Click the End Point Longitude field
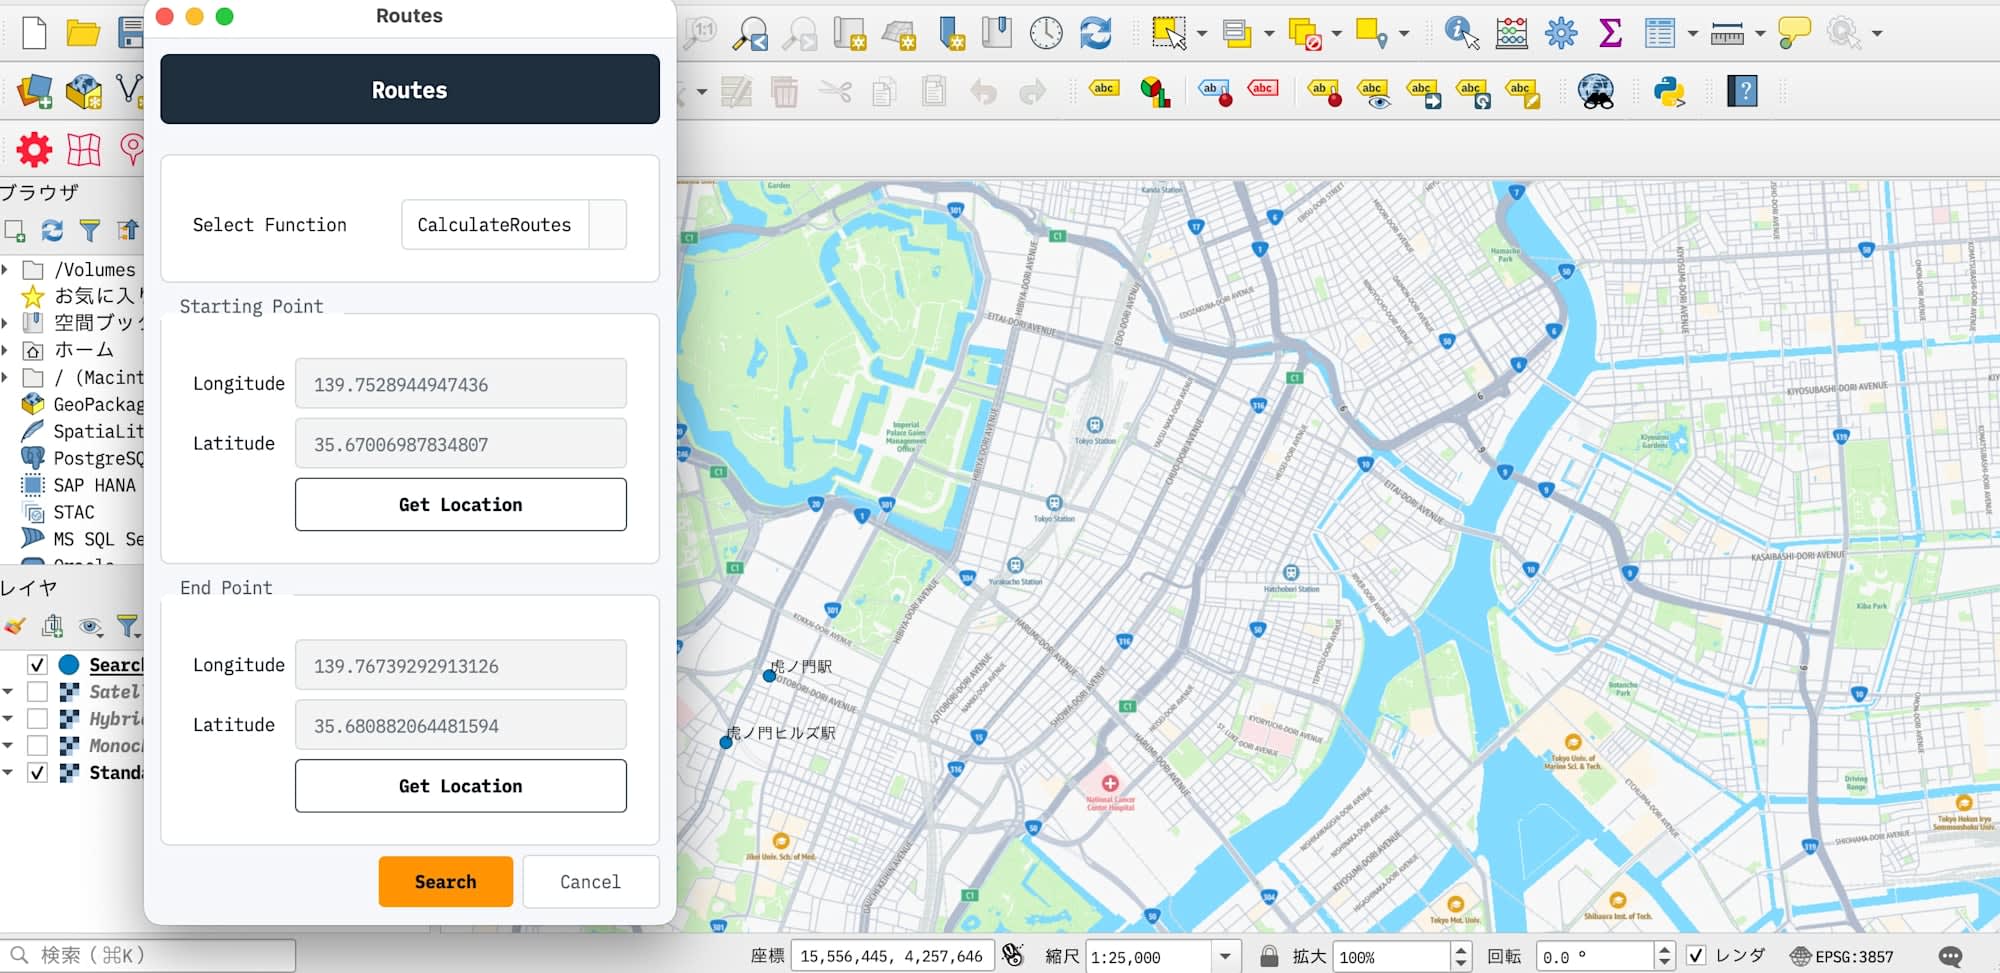This screenshot has width=2000, height=973. point(460,666)
